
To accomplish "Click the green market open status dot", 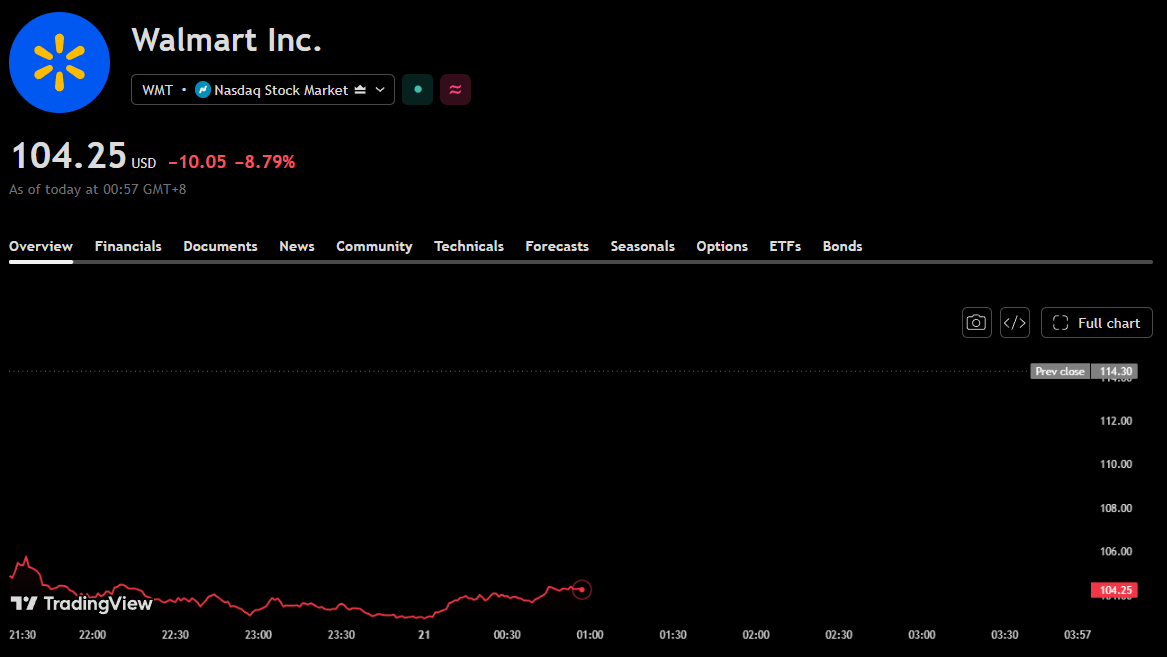I will 418,89.
